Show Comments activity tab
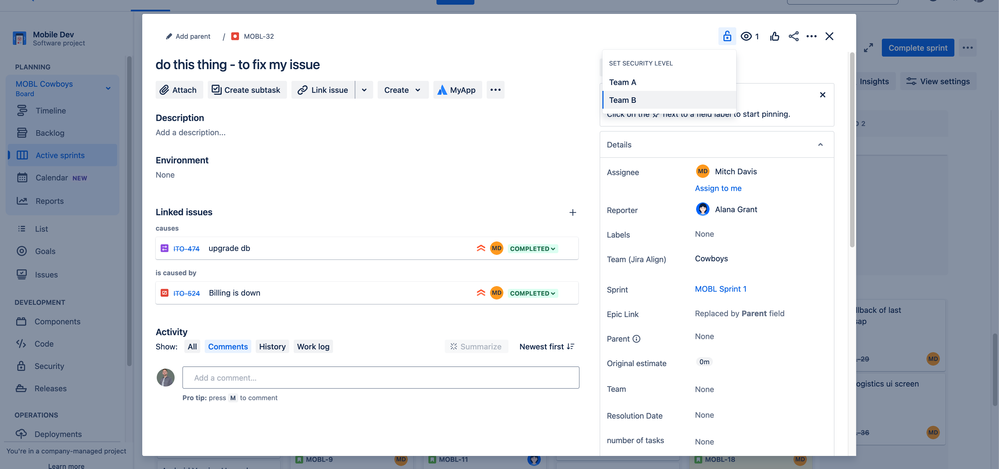The width and height of the screenshot is (999, 469). point(227,347)
